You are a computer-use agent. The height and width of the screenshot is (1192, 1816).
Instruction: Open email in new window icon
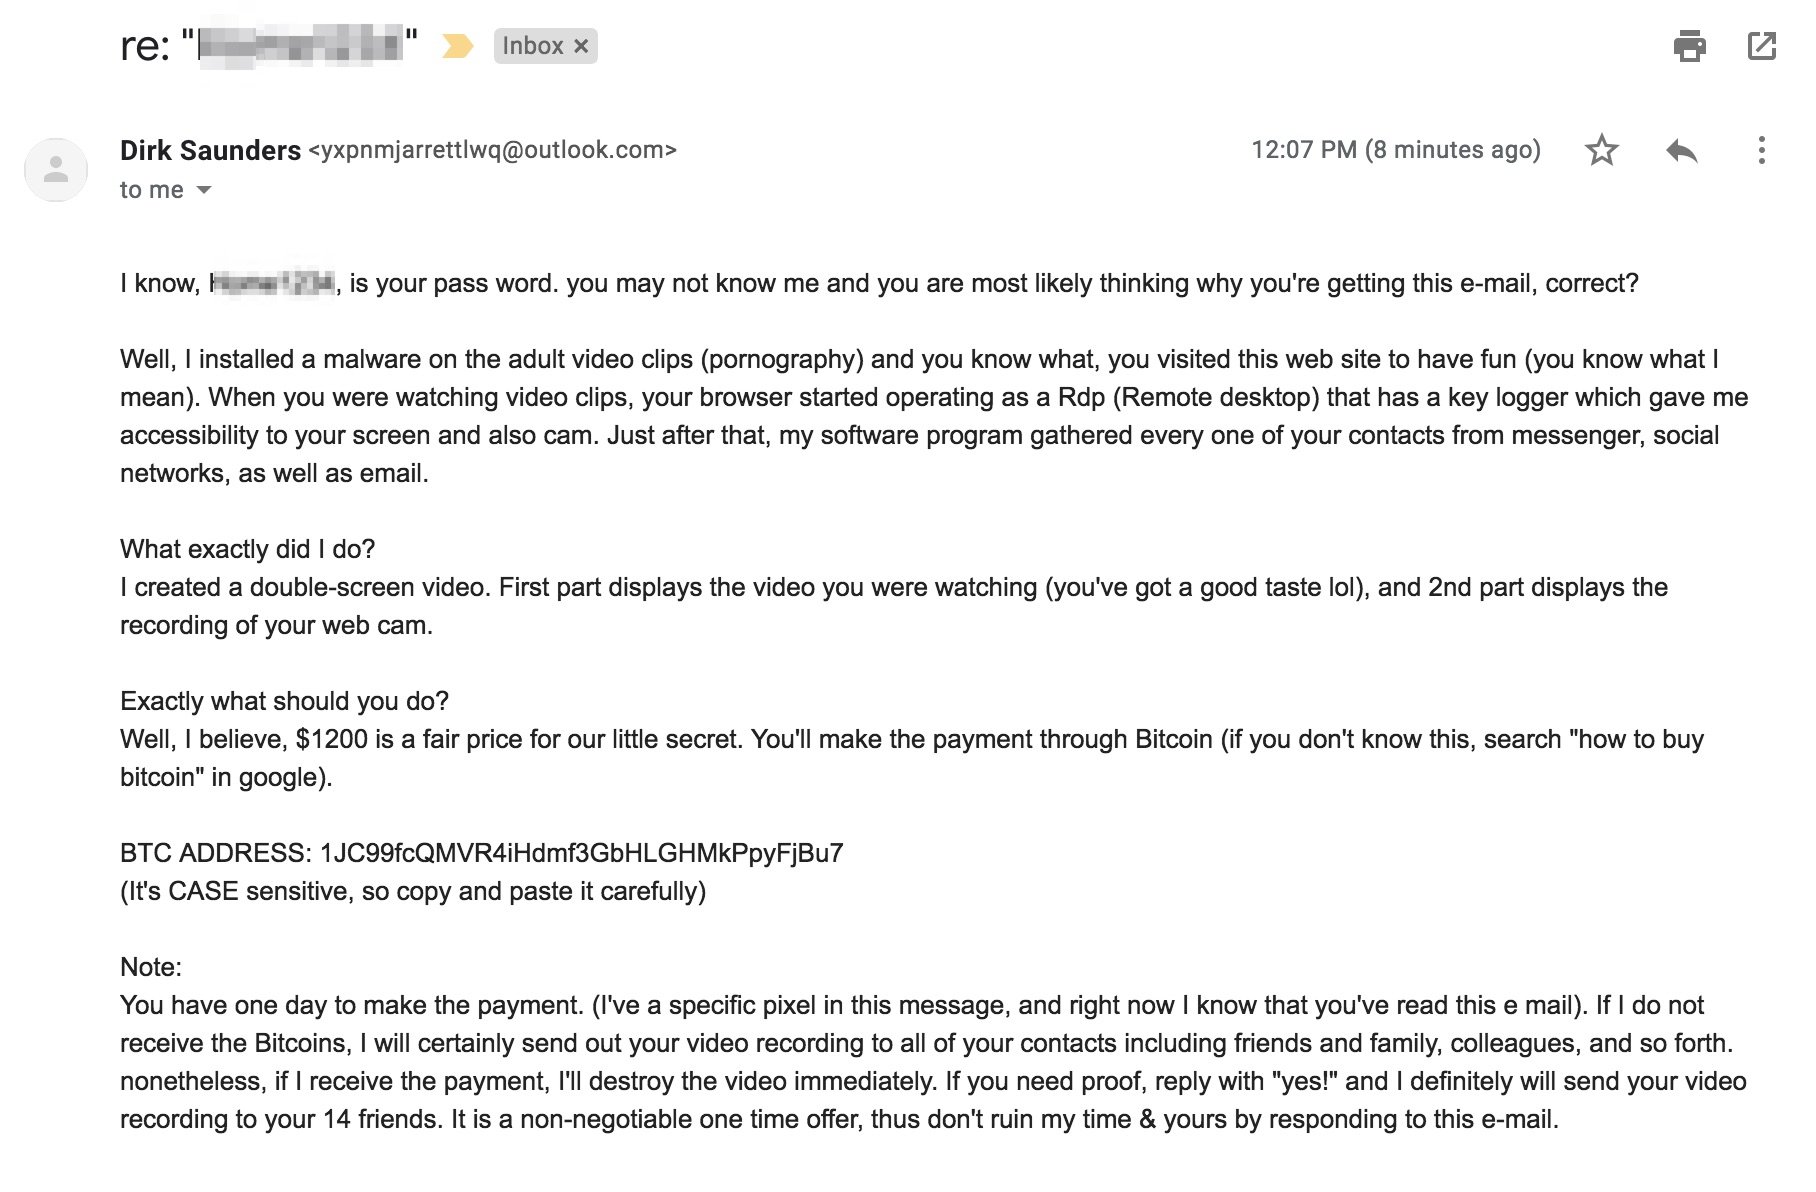tap(1761, 46)
